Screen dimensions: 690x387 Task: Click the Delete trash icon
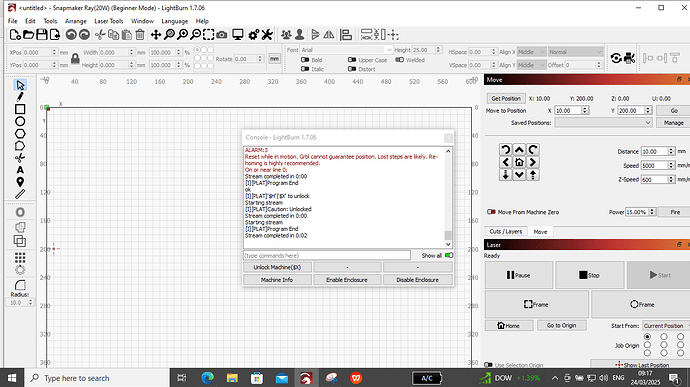(140, 34)
